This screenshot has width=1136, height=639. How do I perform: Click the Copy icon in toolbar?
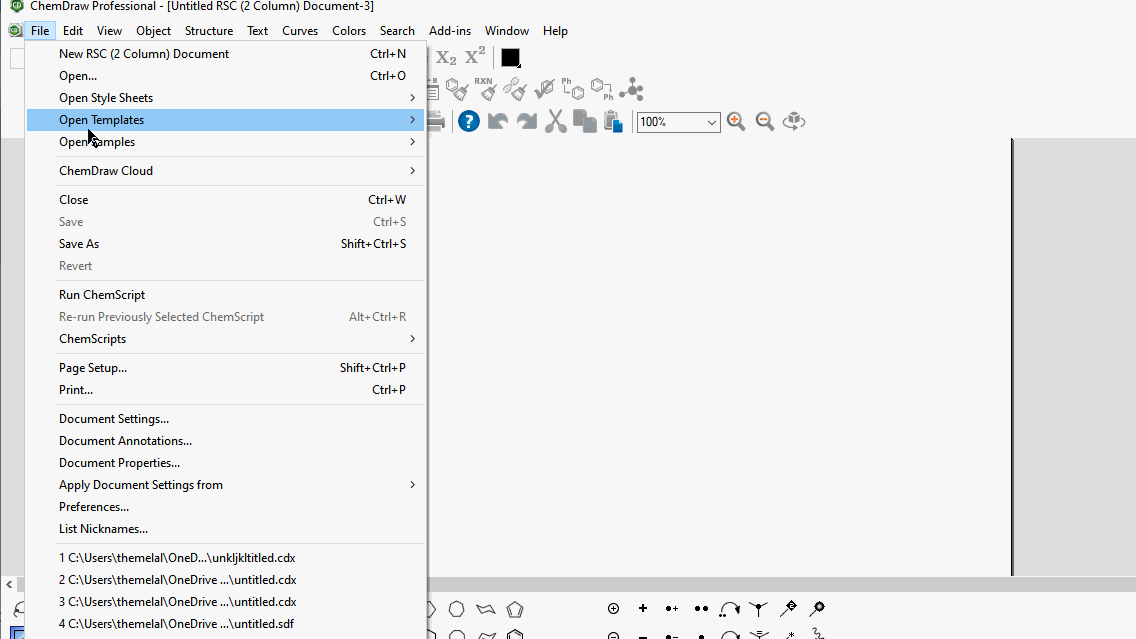click(x=585, y=121)
